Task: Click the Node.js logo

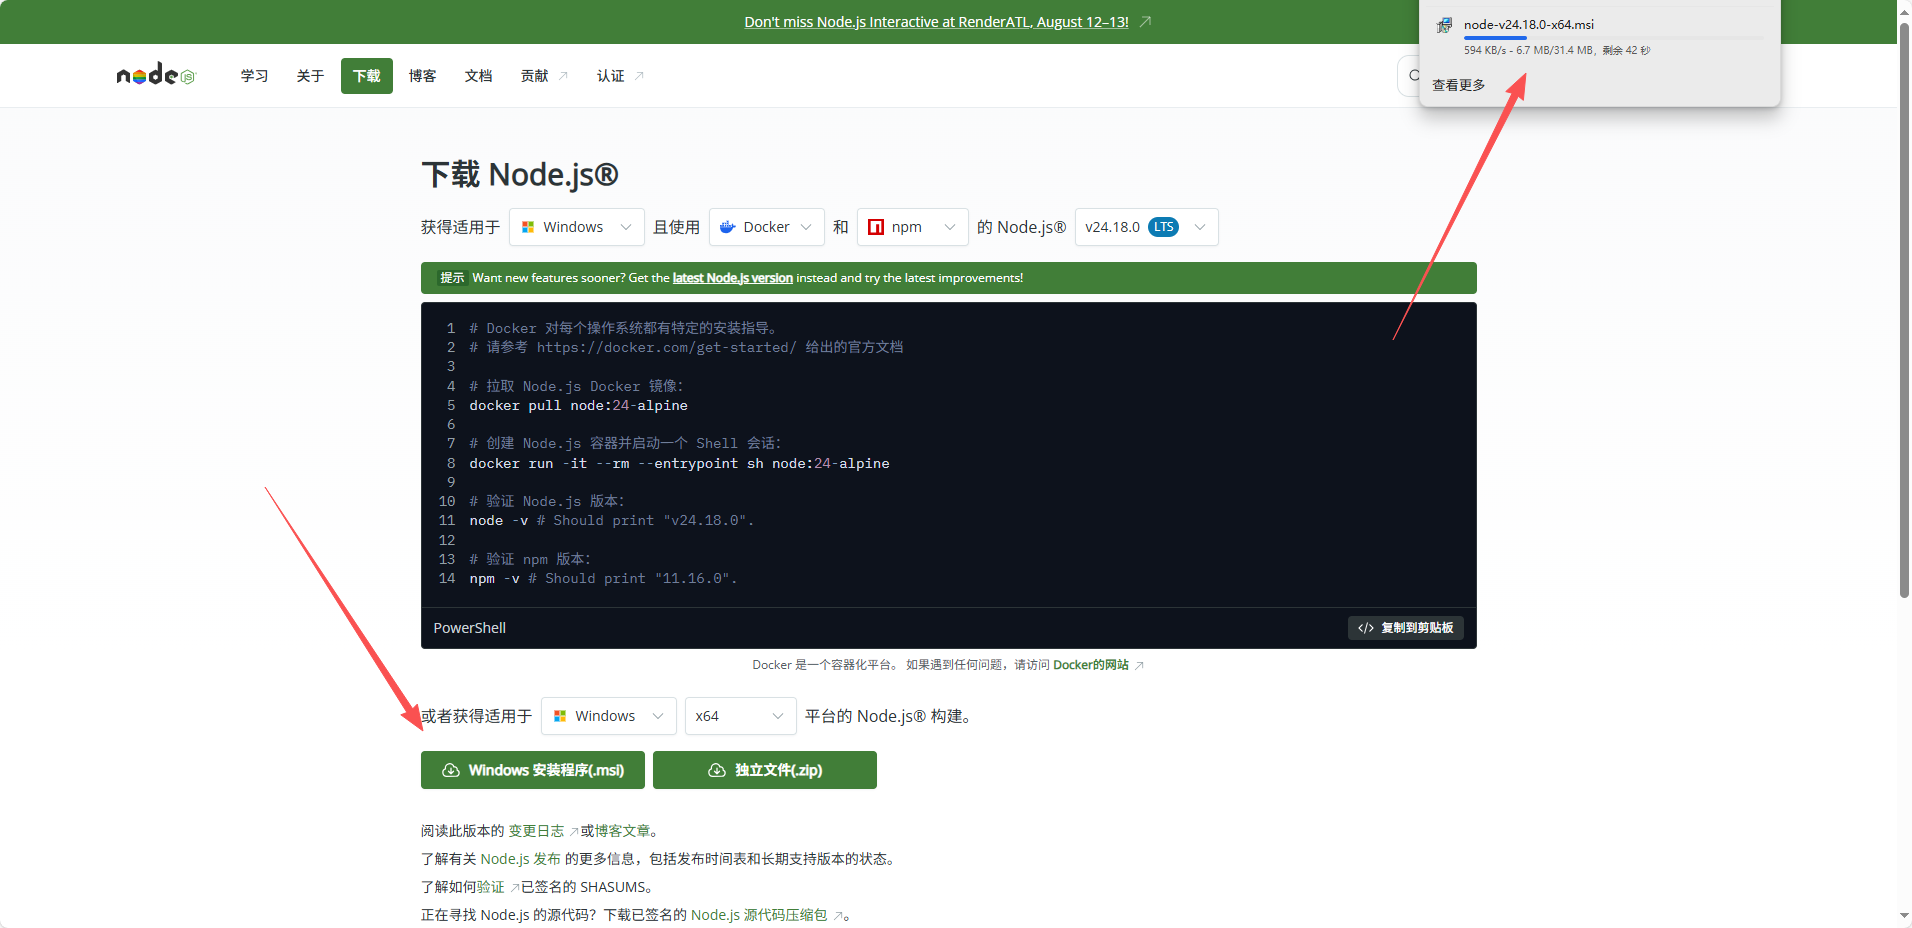Action: [156, 75]
